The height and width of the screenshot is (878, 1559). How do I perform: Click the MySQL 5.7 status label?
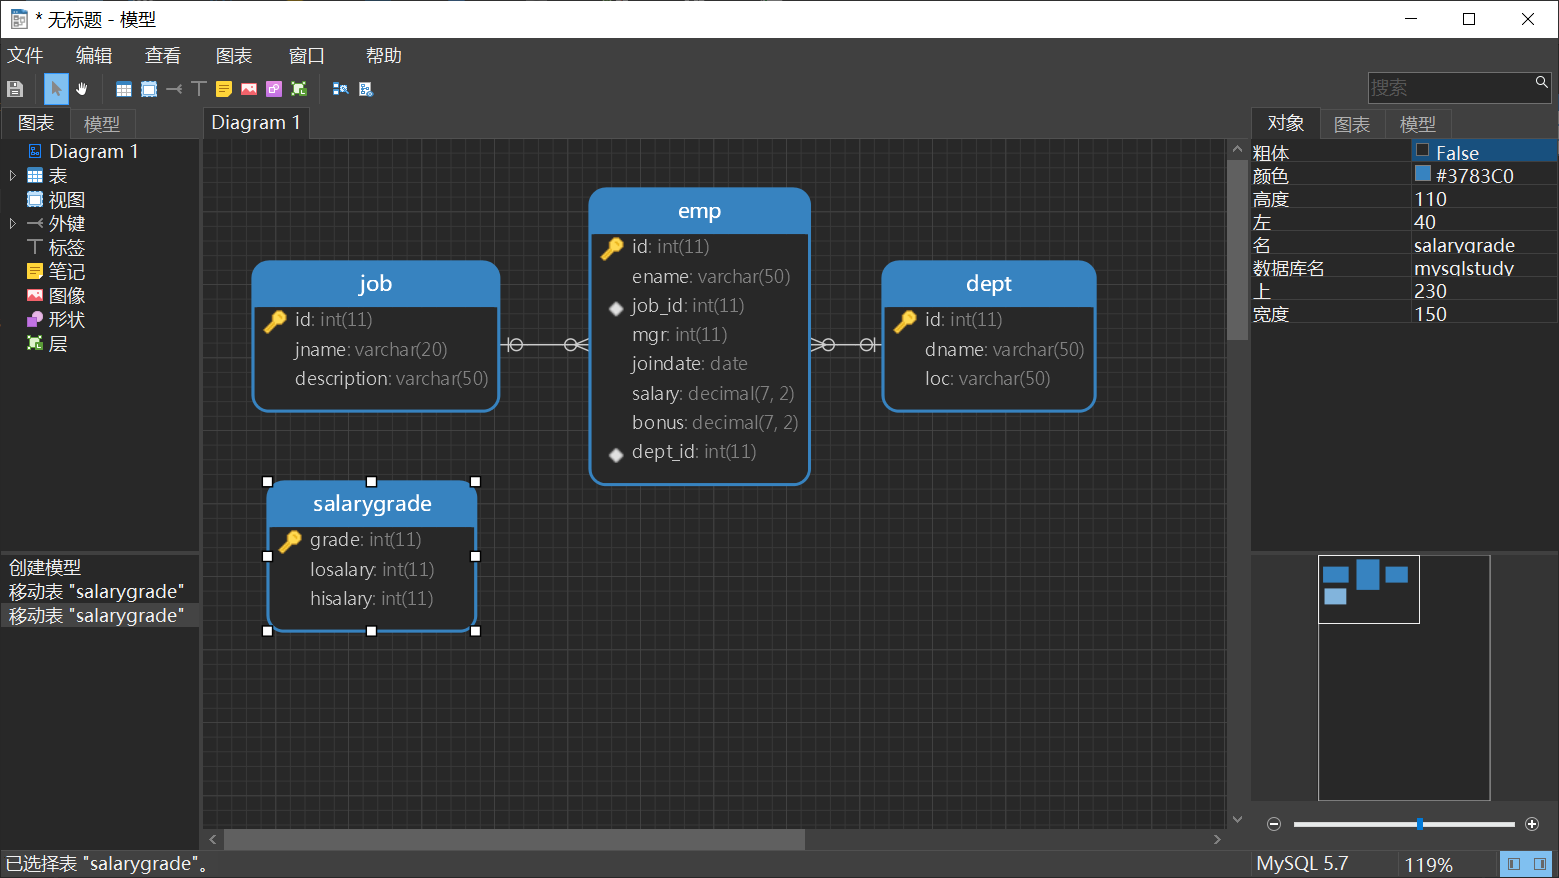[1302, 864]
